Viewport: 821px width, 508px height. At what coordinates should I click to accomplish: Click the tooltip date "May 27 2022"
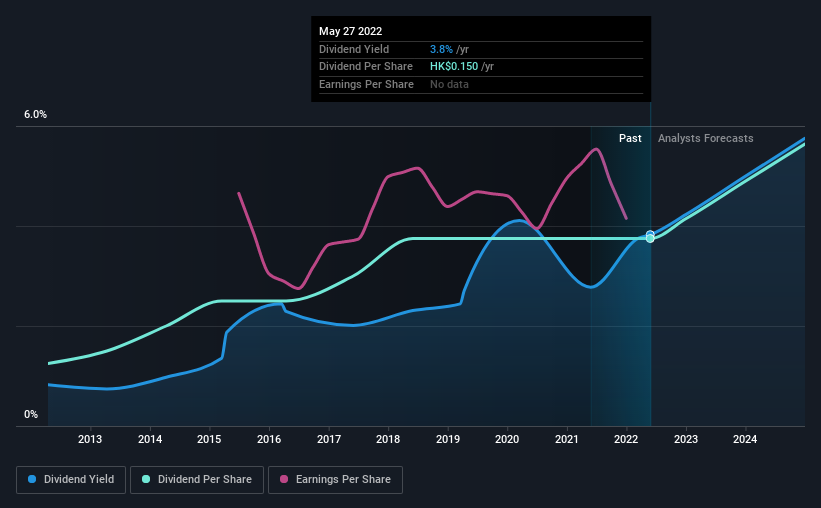click(352, 32)
